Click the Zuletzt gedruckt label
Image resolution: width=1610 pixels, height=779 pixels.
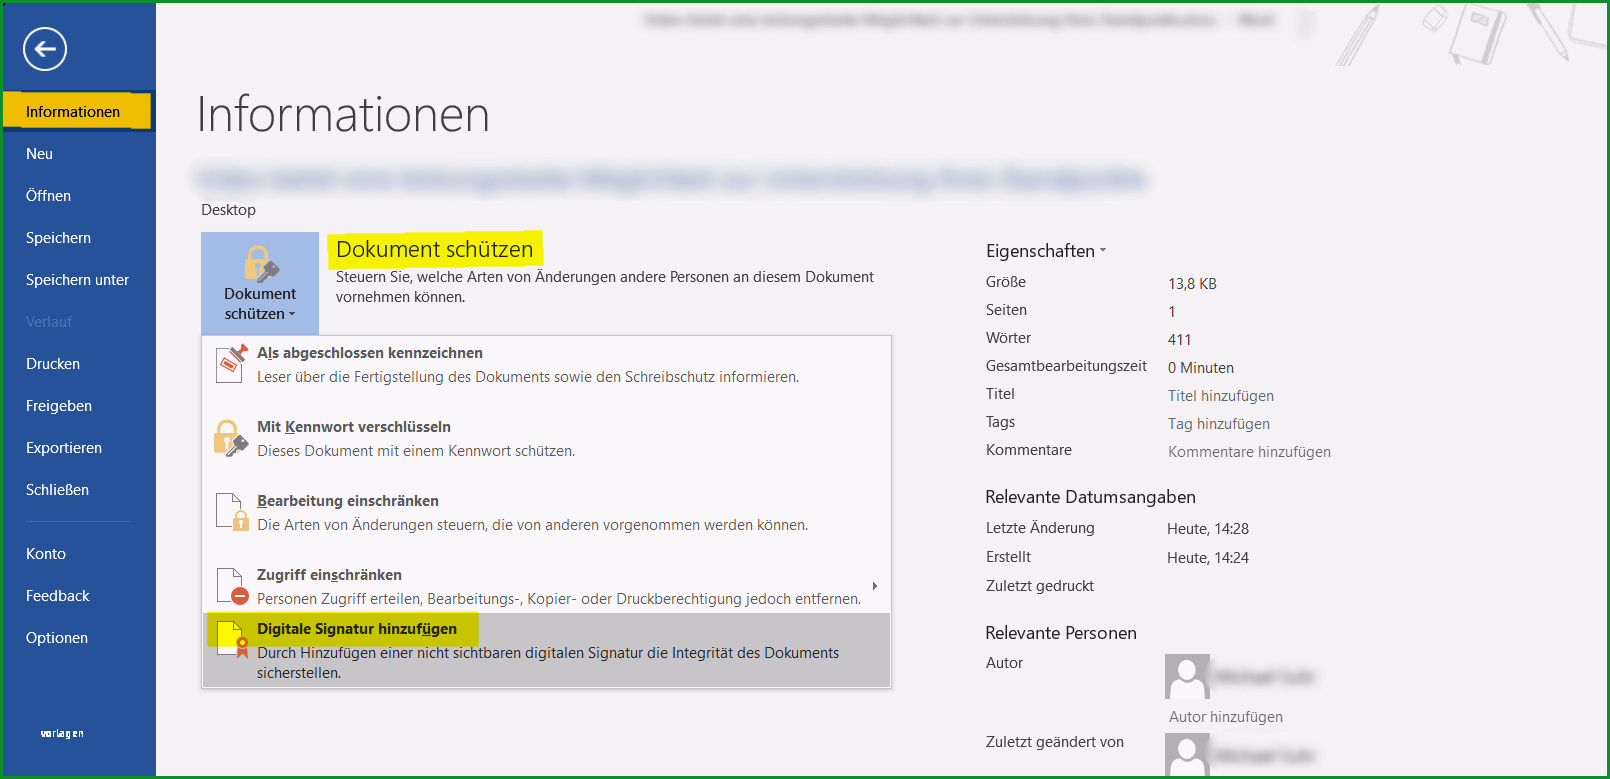tap(1040, 586)
